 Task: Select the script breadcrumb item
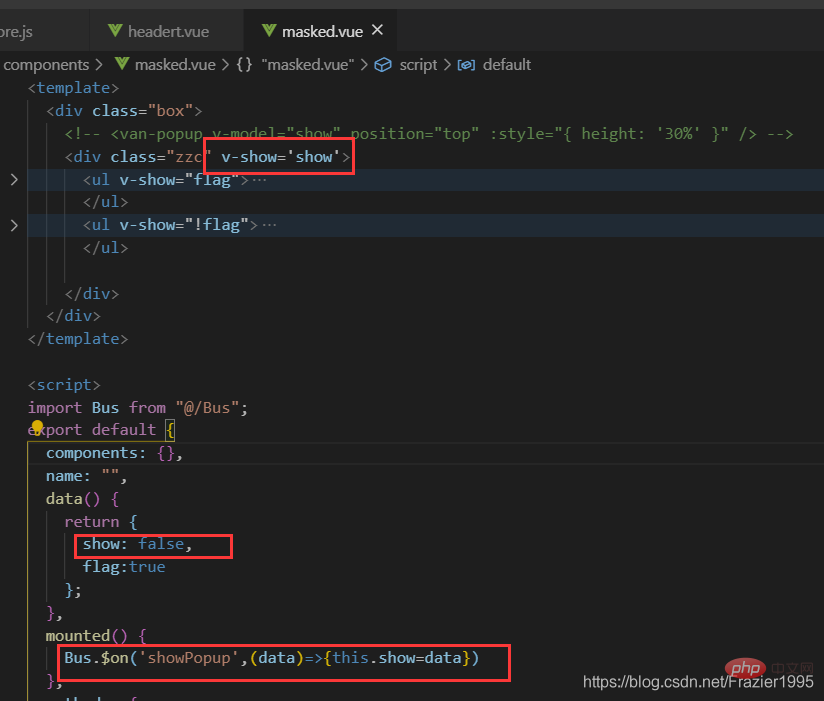(x=418, y=65)
